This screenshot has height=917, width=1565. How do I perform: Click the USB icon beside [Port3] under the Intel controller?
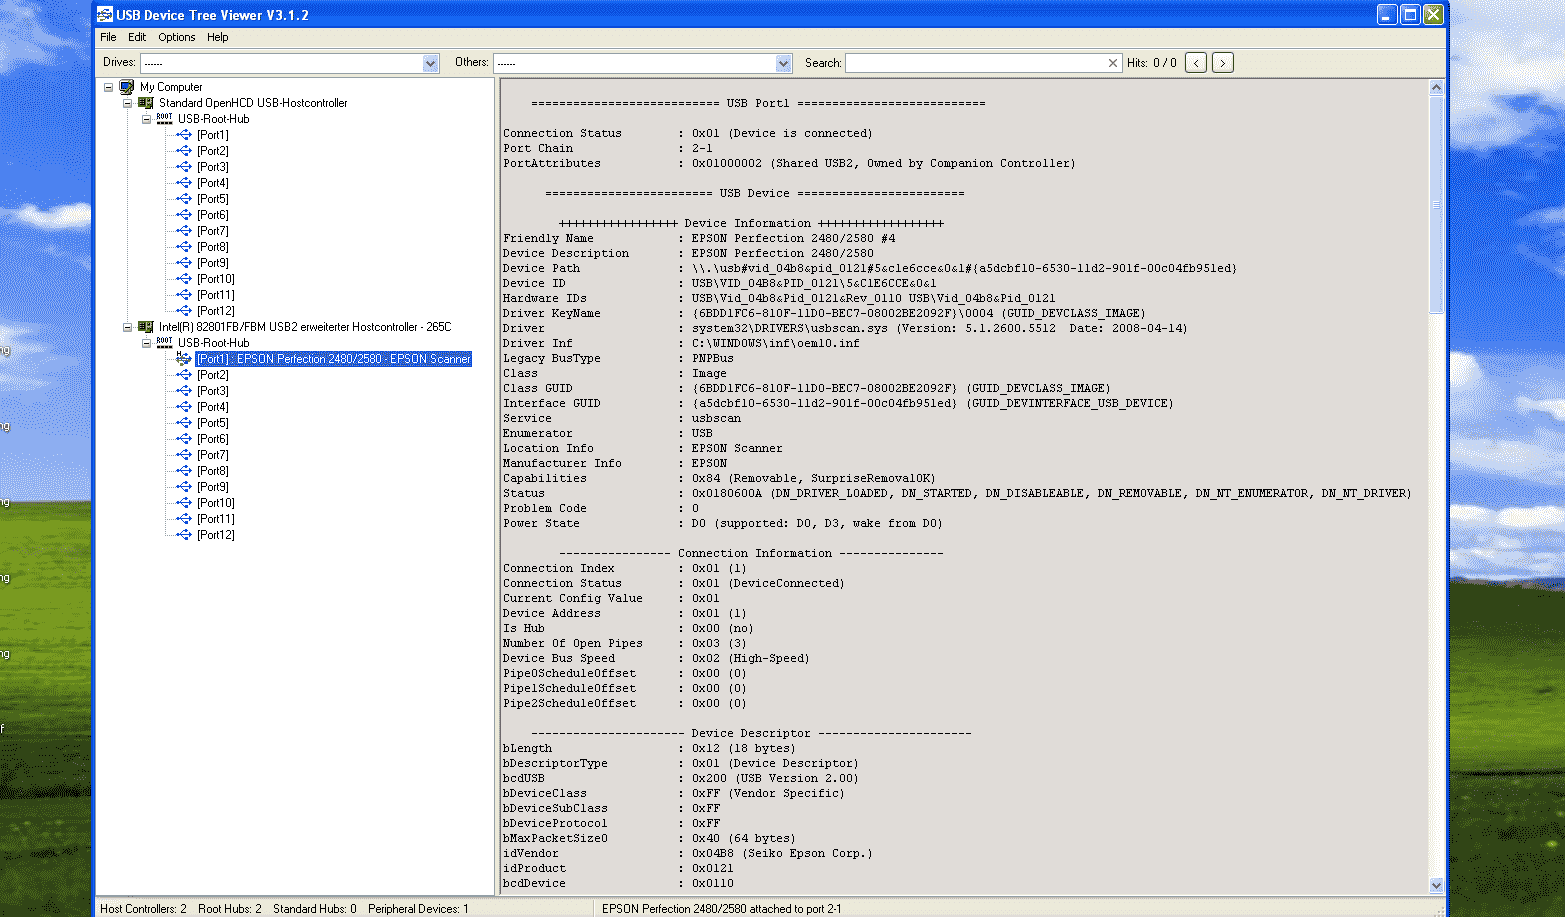[184, 391]
